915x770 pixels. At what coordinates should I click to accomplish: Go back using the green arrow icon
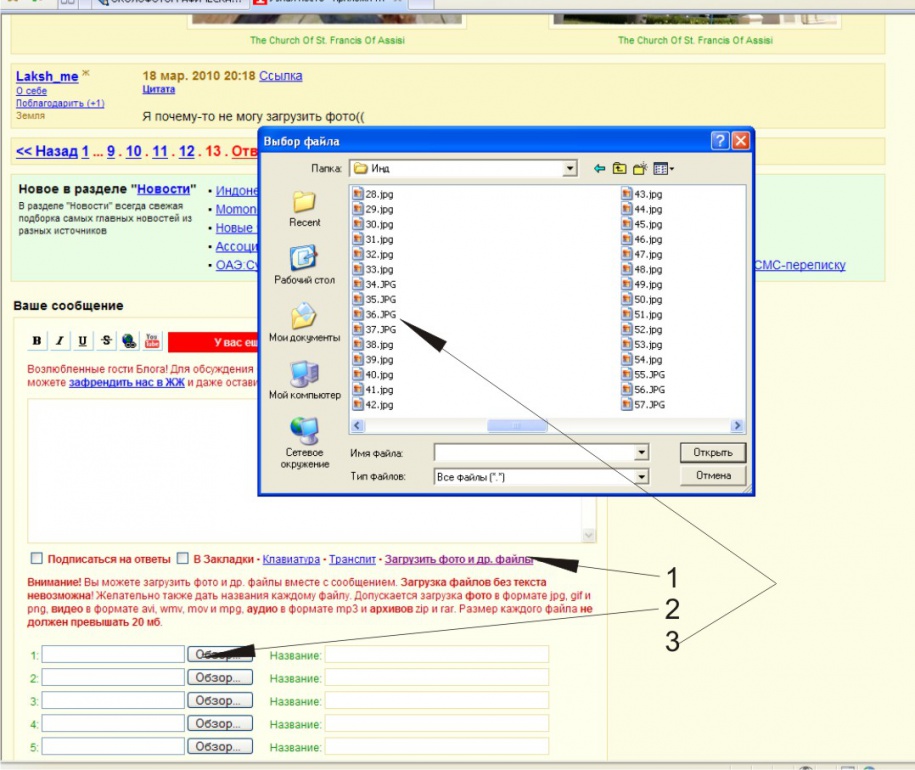pos(599,168)
